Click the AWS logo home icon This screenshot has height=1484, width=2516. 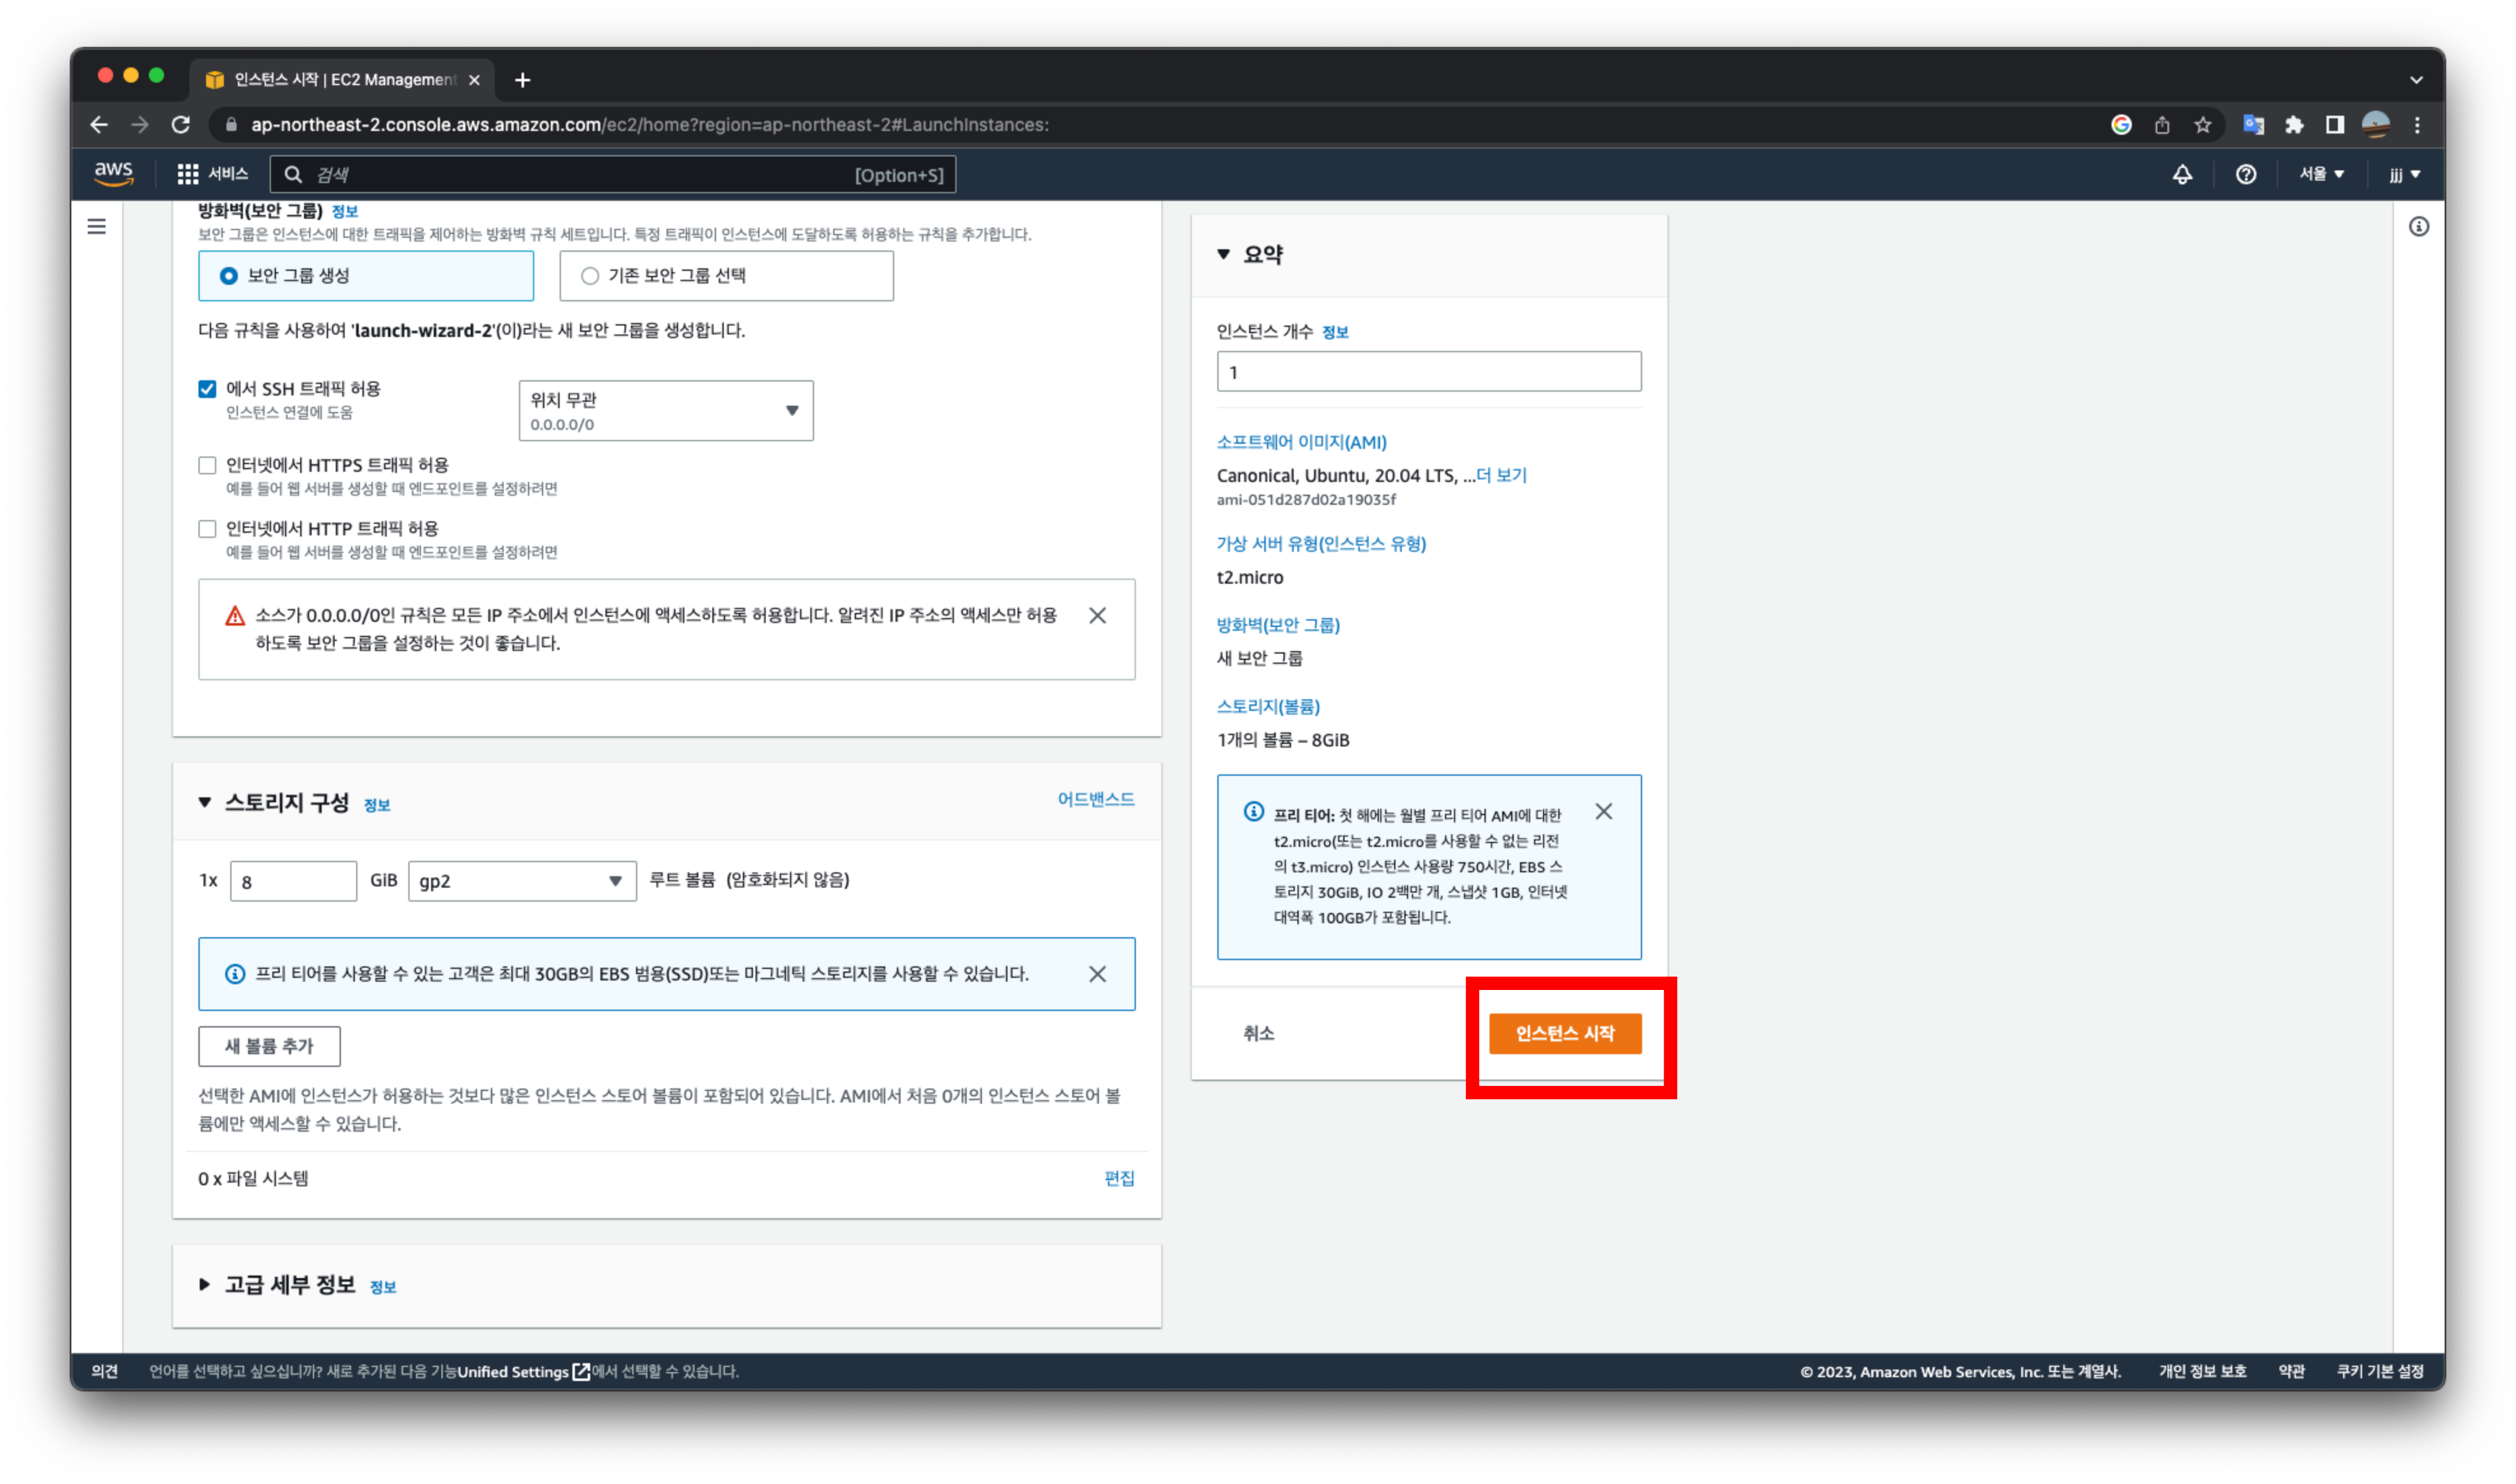click(113, 173)
